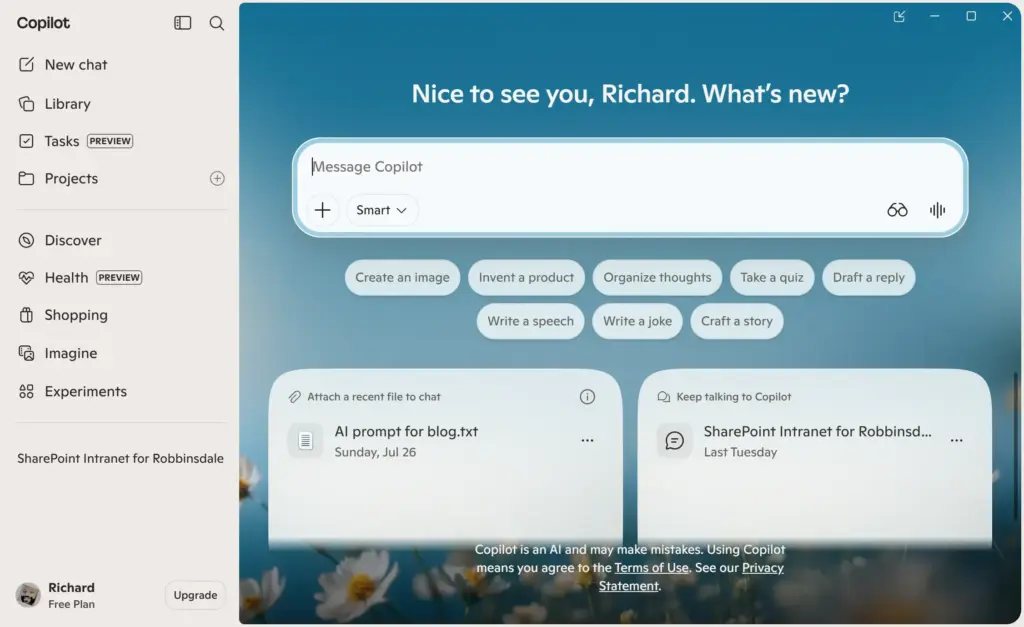Click the Library icon in sidebar
The image size is (1024, 627).
26,104
